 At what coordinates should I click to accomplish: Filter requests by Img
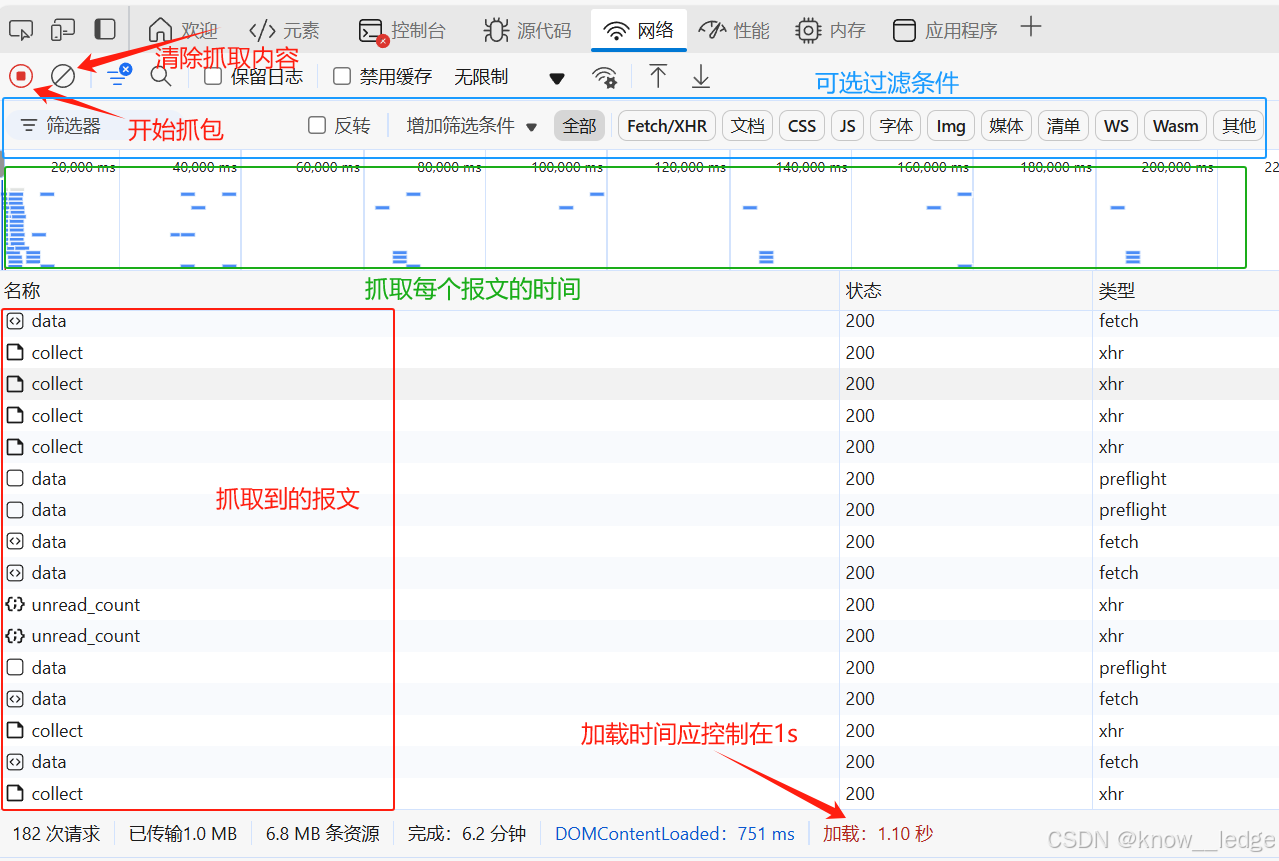pyautogui.click(x=951, y=126)
